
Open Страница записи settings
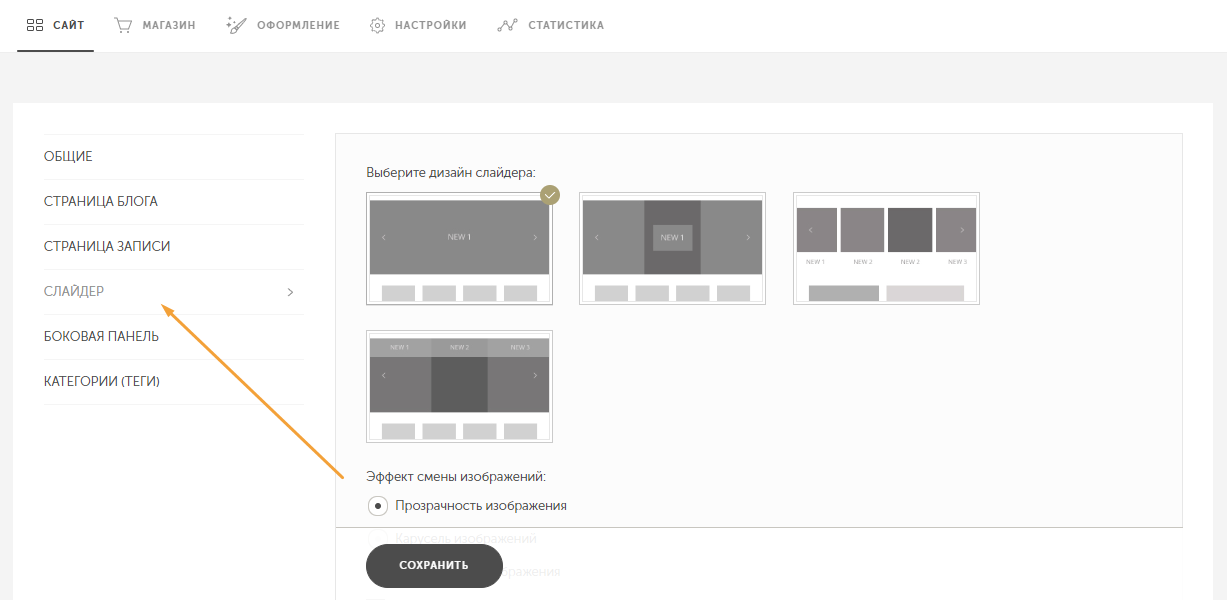173,247
